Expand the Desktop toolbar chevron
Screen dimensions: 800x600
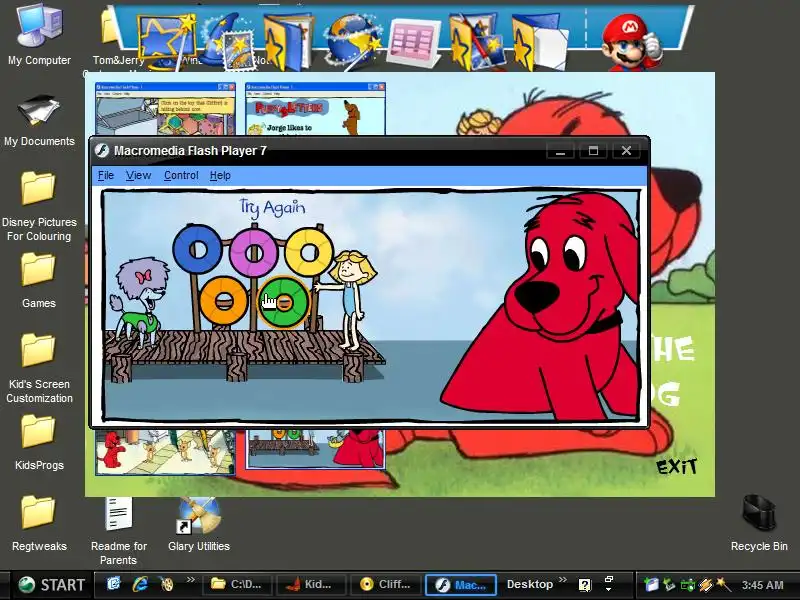[562, 580]
